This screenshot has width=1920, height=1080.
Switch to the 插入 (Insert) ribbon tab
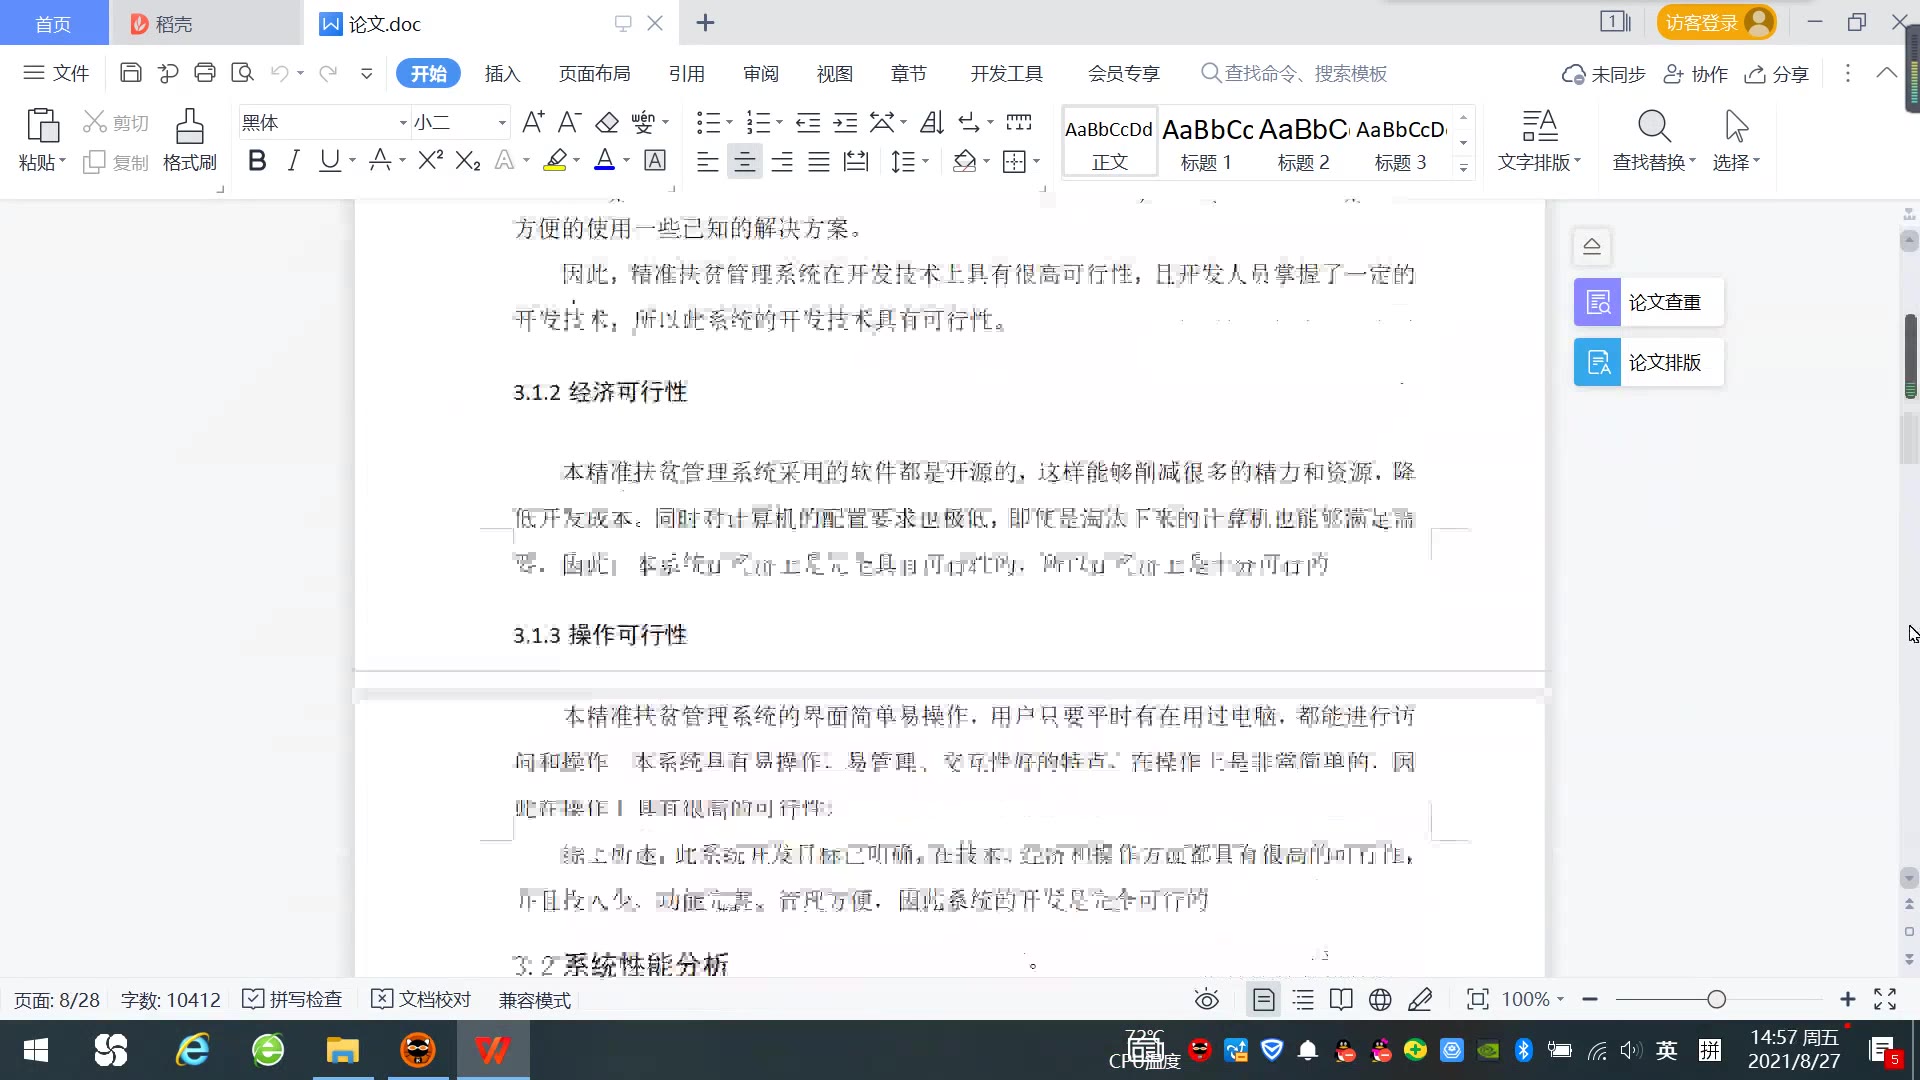502,73
